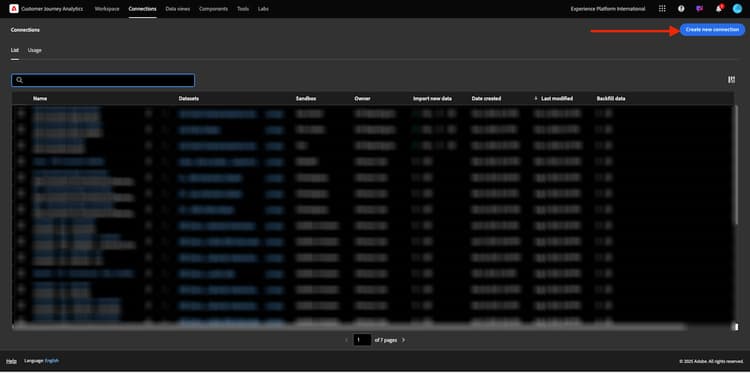
Task: Click the Adobe logo icon
Action: [x=13, y=9]
